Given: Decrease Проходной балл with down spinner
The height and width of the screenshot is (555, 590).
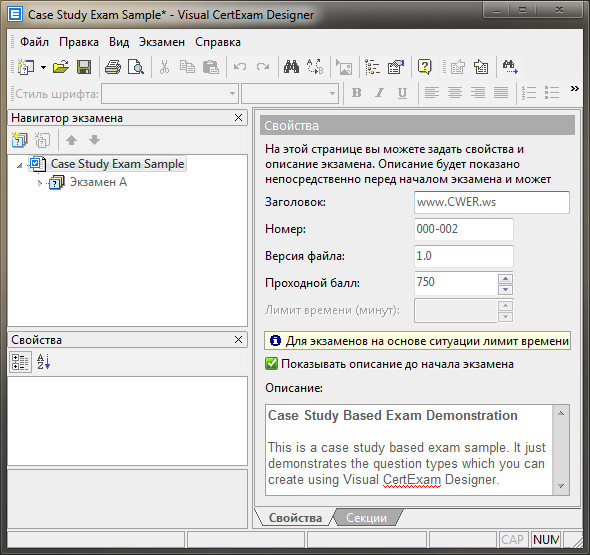Looking at the screenshot, I should [x=505, y=289].
